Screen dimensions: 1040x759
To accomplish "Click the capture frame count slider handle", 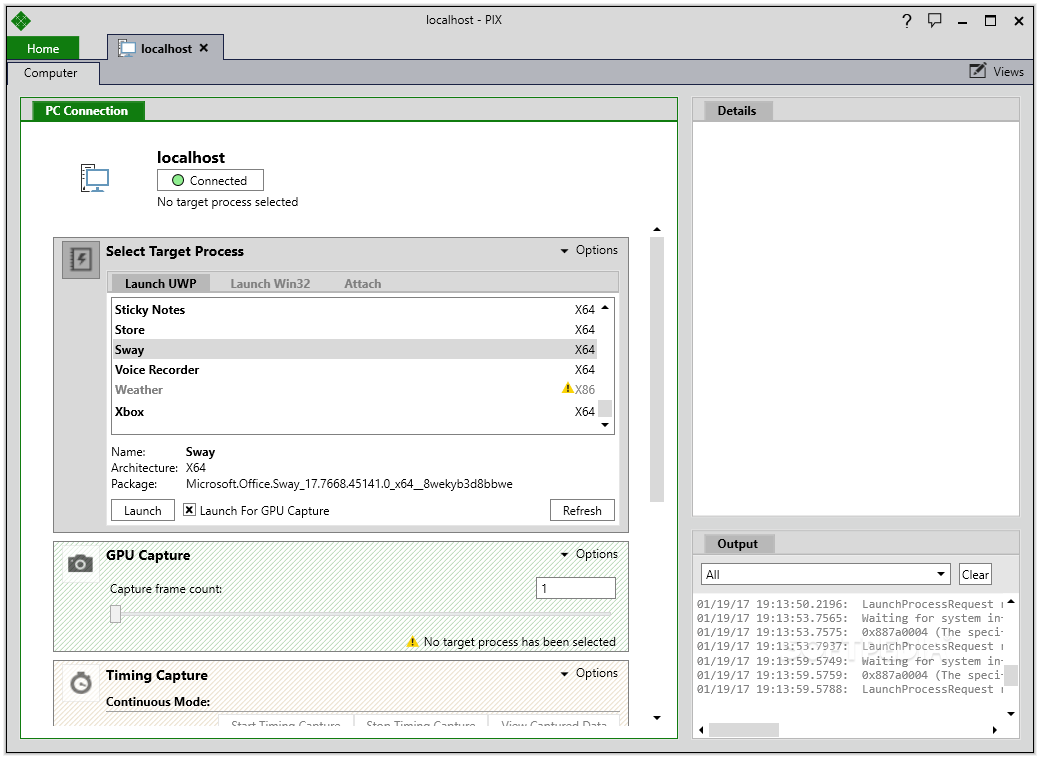I will coord(115,614).
